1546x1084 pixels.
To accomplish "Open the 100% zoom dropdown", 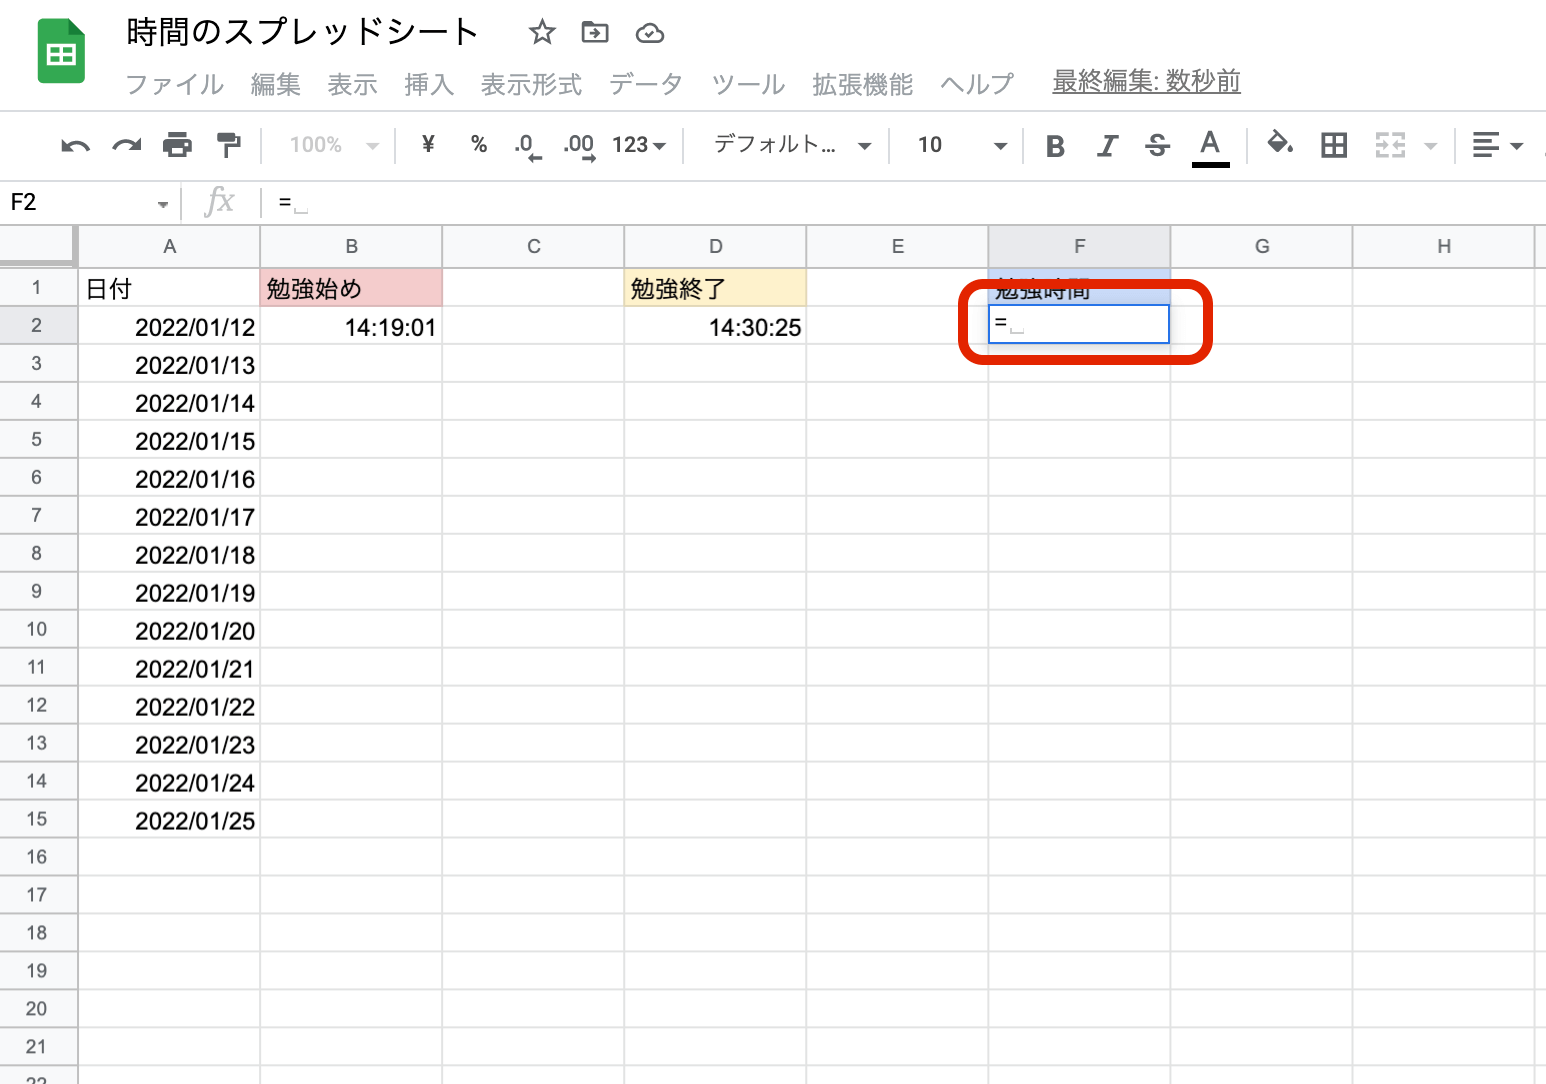I will (x=334, y=146).
